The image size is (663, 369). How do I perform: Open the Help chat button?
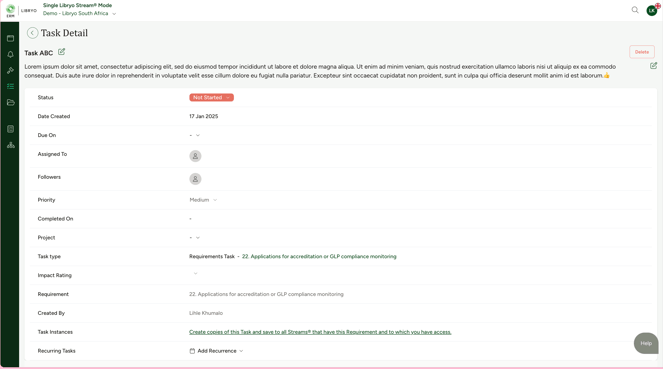point(646,343)
